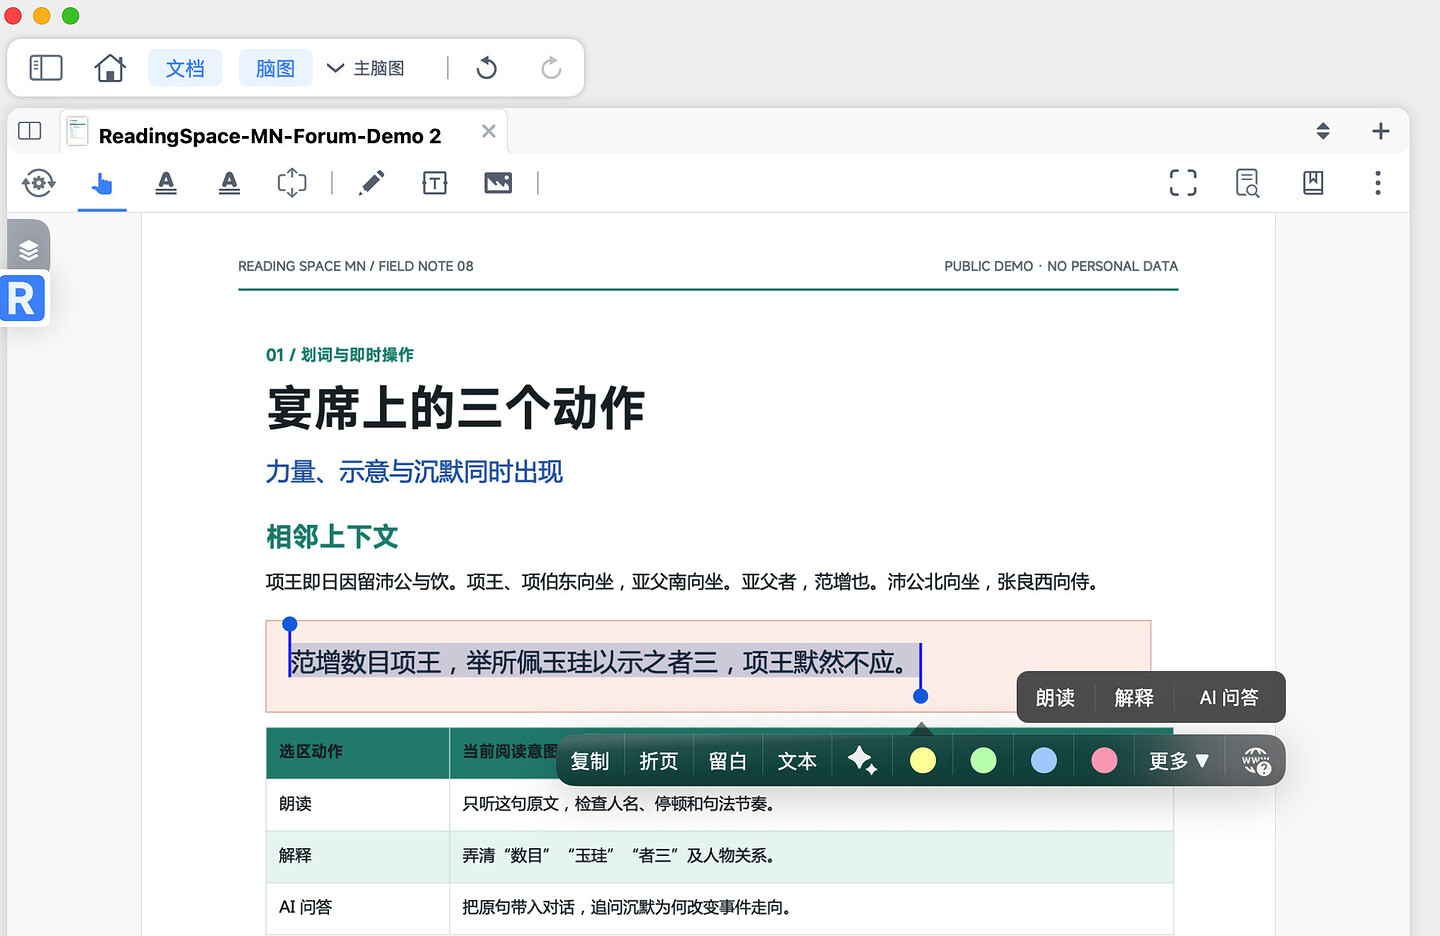Click header text PUBLIC DEMO · NO PERSONAL DATA
The height and width of the screenshot is (936, 1440).
pyautogui.click(x=1061, y=266)
